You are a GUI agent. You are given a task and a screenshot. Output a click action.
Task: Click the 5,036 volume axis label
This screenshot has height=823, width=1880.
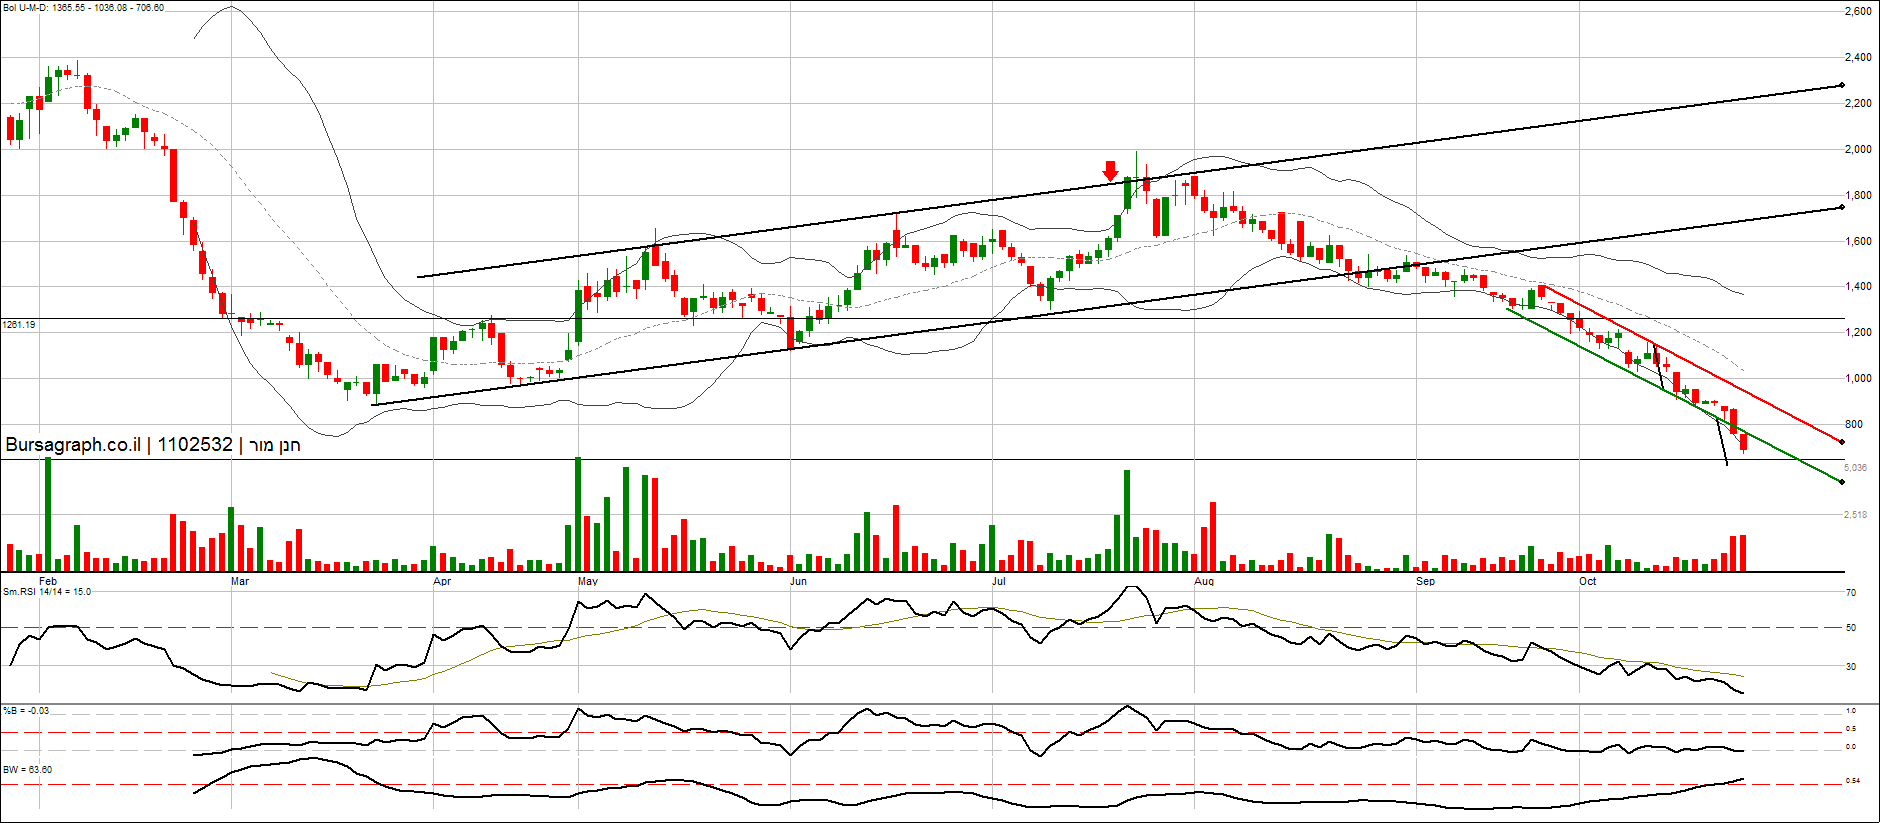pos(1855,468)
